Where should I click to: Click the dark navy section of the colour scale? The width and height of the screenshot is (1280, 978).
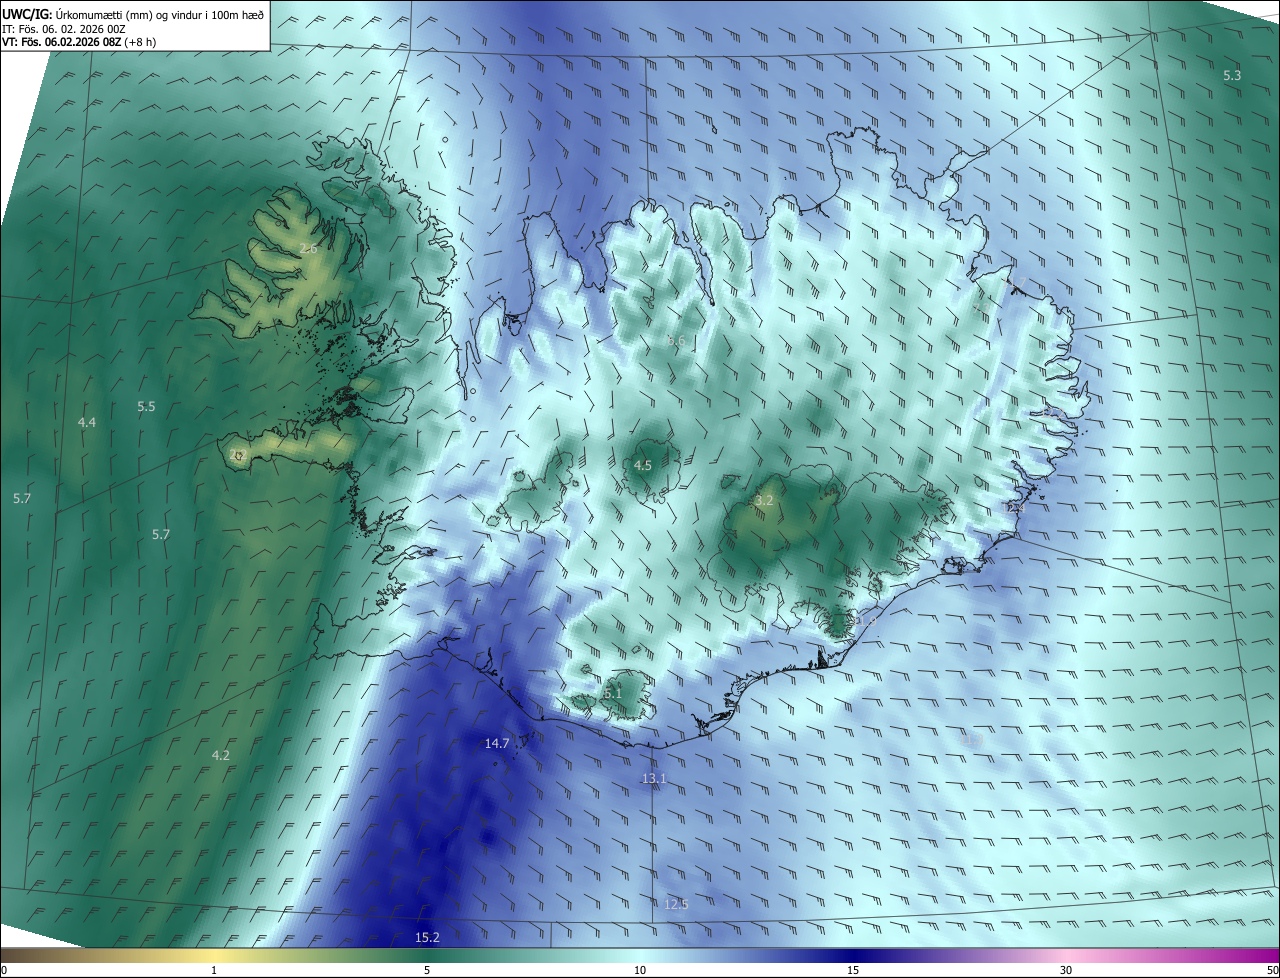tap(853, 955)
